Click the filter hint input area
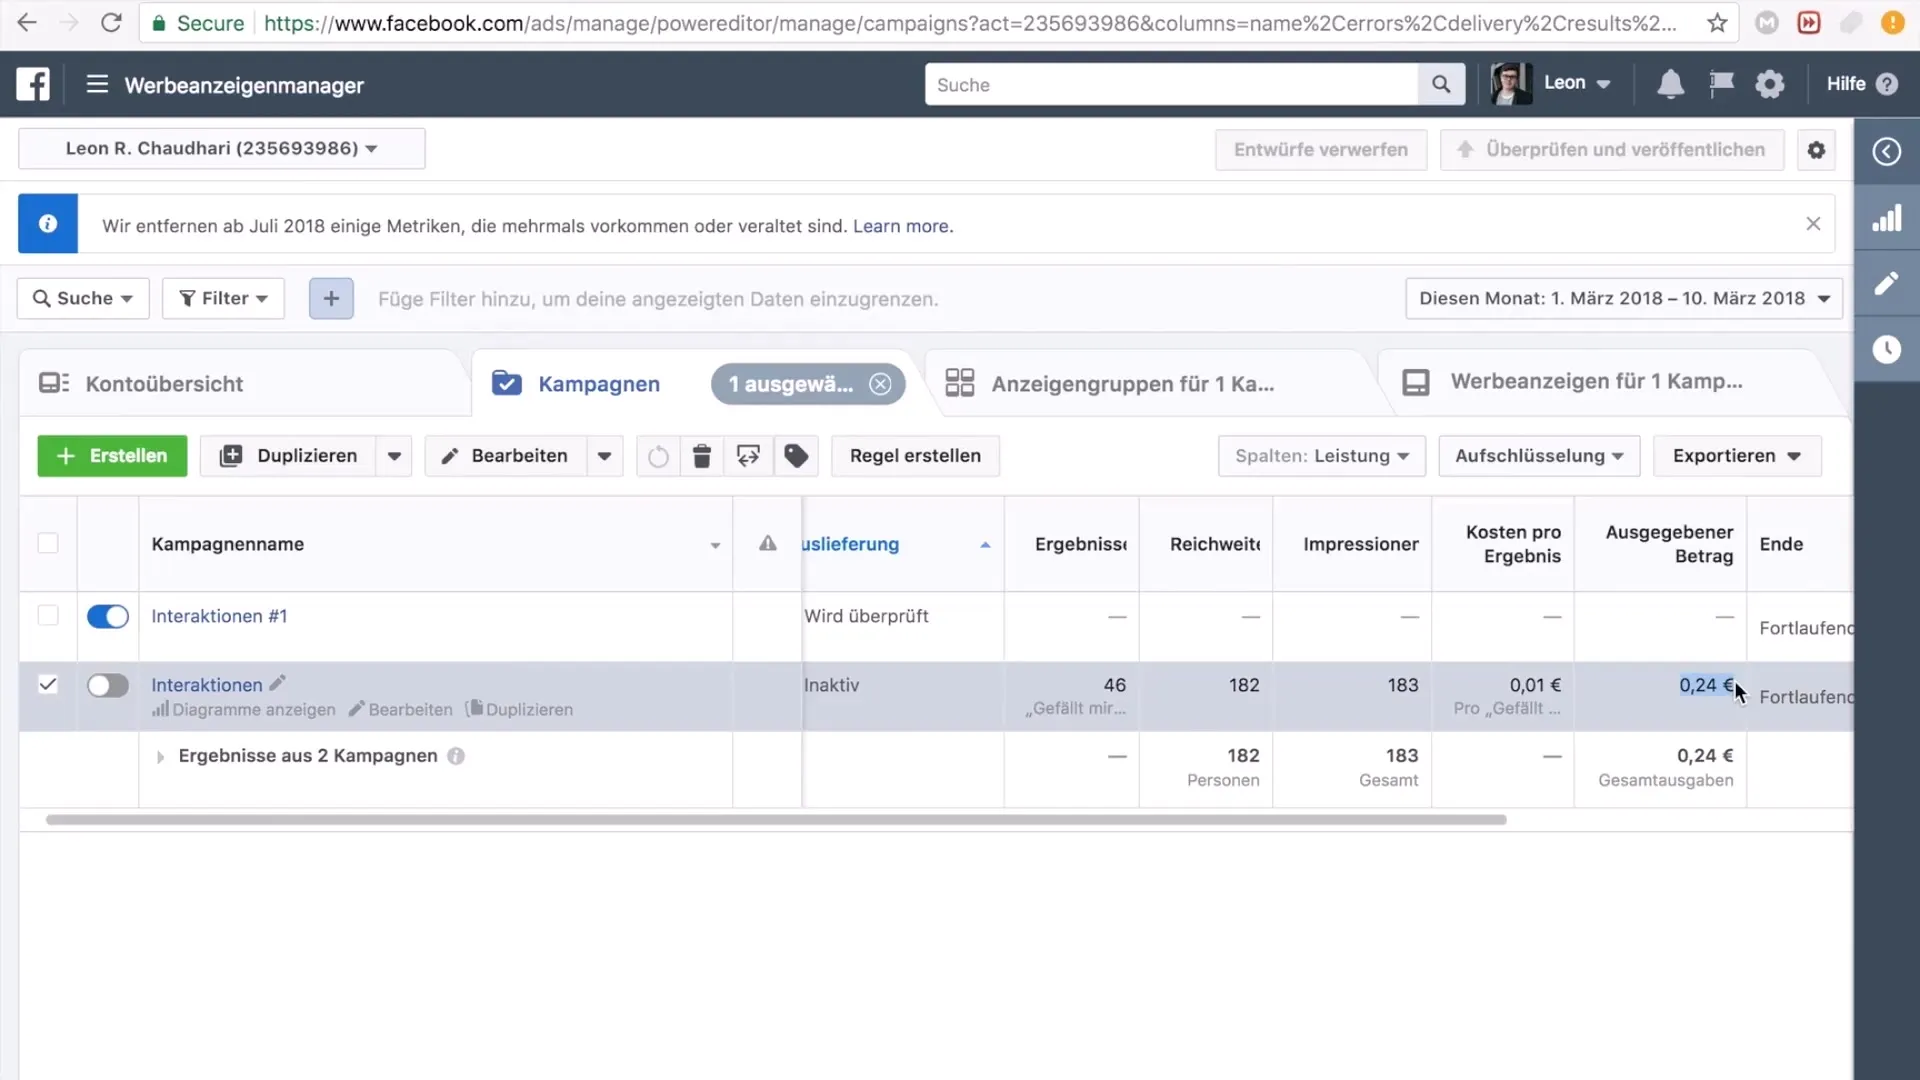The width and height of the screenshot is (1920, 1080). click(658, 299)
